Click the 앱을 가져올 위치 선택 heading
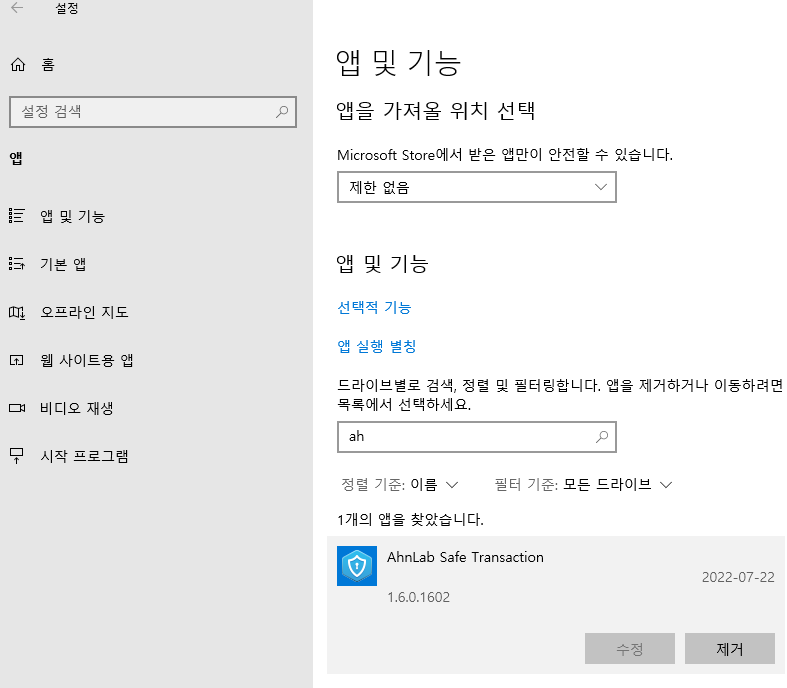The image size is (787, 688). point(436,110)
